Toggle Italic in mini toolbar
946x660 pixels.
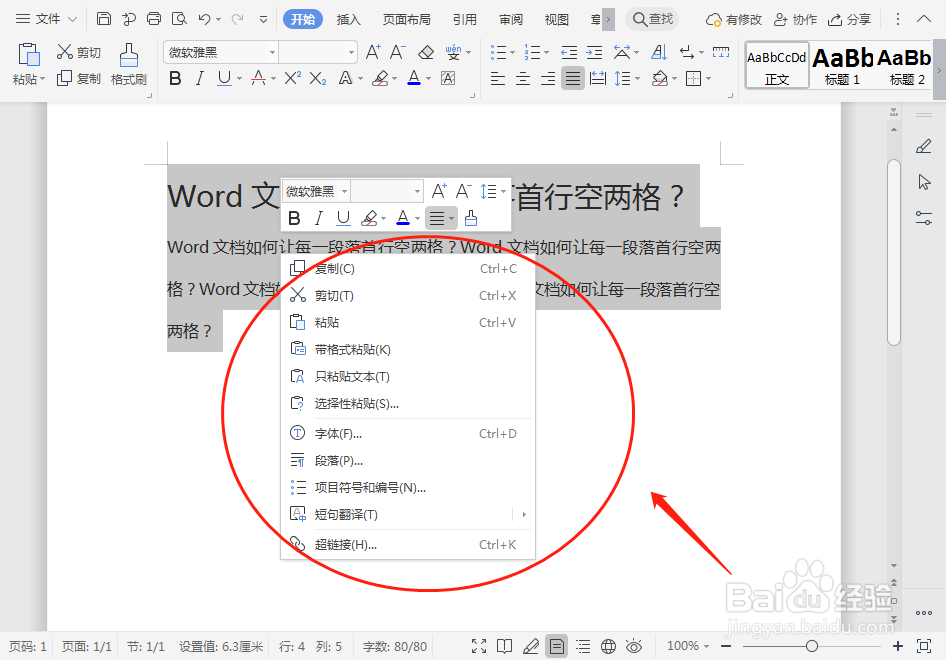coord(319,218)
